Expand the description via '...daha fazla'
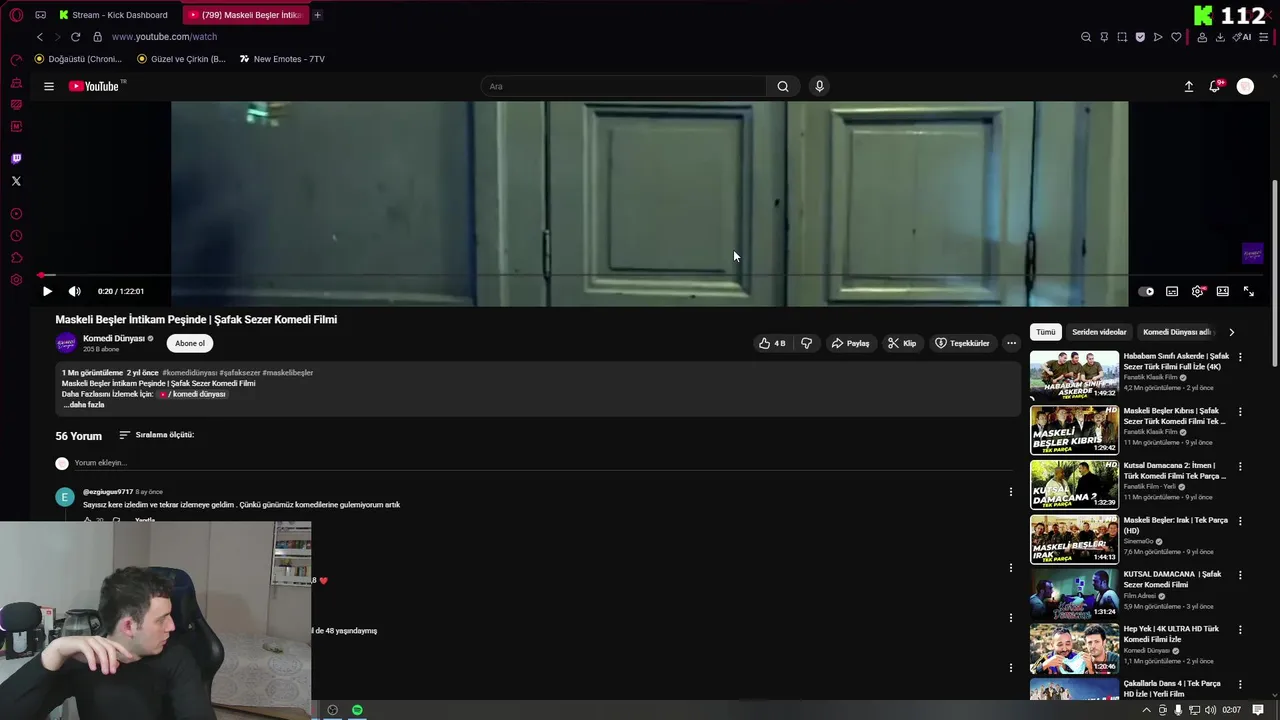The height and width of the screenshot is (720, 1280). [84, 405]
